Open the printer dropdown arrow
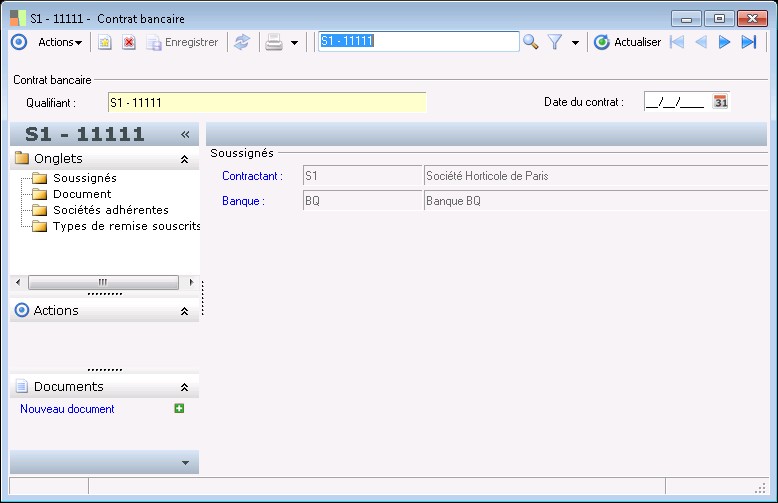778x503 pixels. tap(294, 43)
